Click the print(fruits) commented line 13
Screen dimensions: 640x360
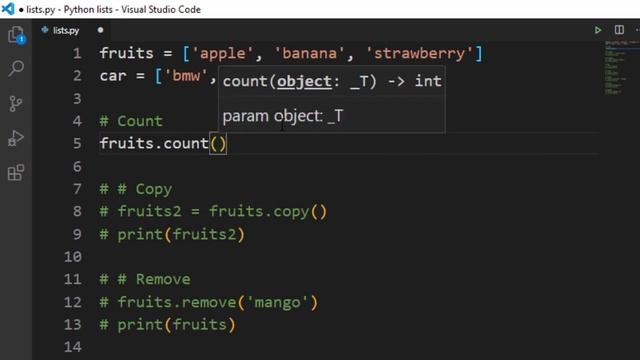167,324
